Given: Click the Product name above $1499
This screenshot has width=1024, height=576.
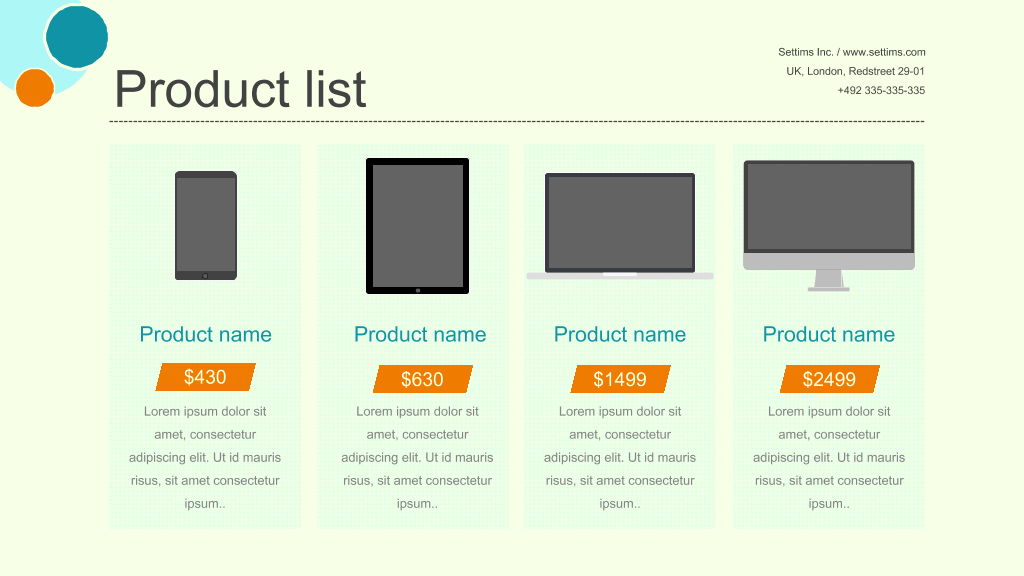Looking at the screenshot, I should [x=620, y=334].
